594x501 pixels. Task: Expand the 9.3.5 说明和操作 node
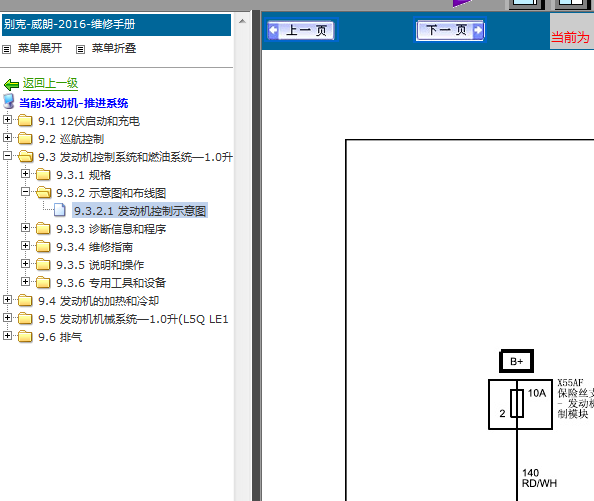[x=25, y=264]
